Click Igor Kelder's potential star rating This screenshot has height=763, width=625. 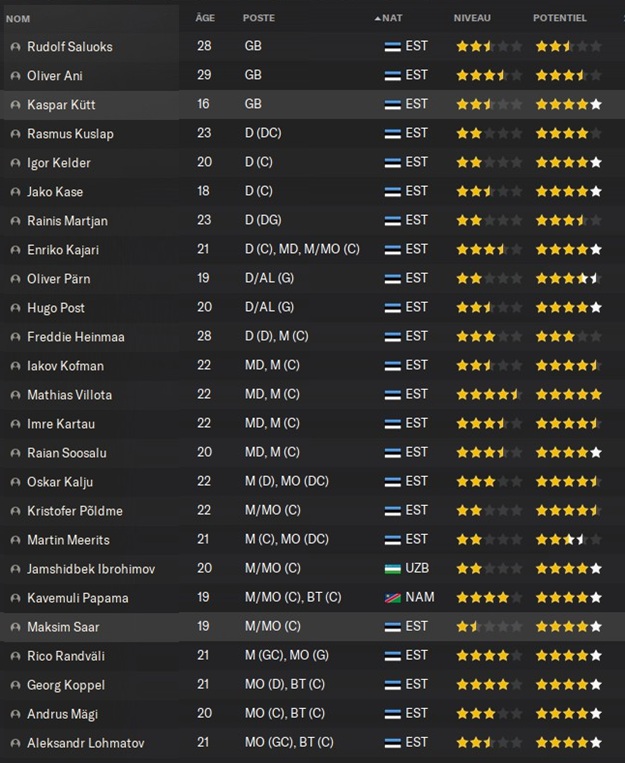[568, 162]
